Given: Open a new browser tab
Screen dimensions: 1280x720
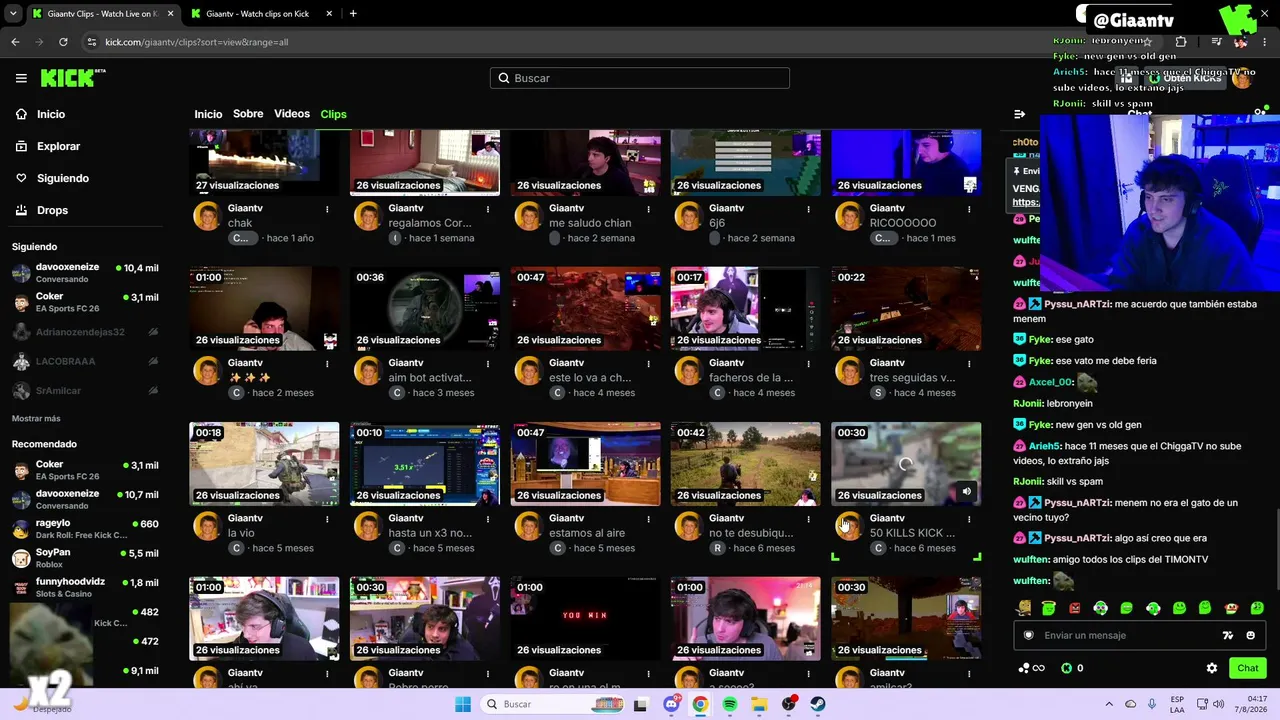Looking at the screenshot, I should (353, 14).
